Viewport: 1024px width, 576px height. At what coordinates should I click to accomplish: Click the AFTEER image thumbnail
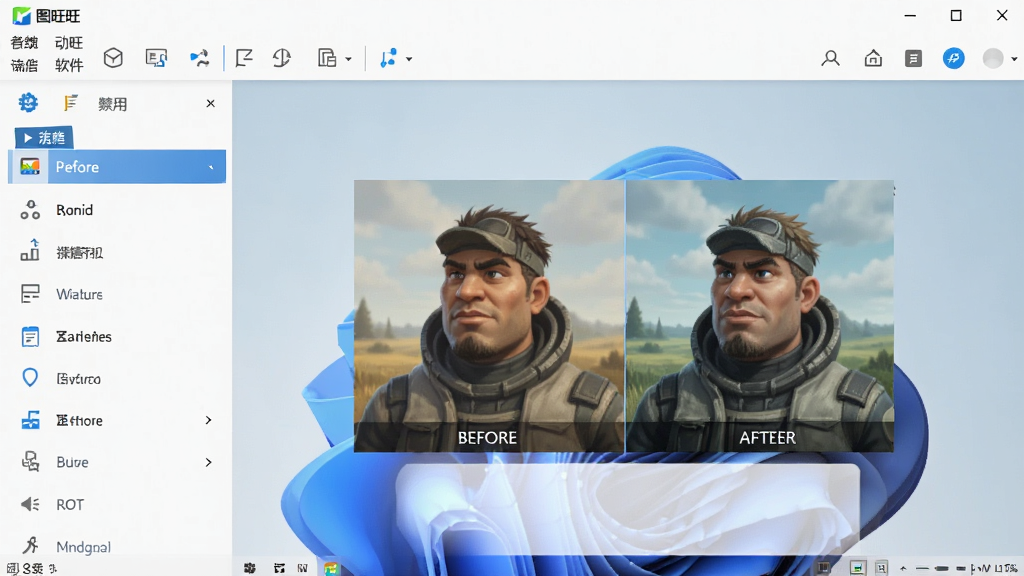(x=760, y=315)
